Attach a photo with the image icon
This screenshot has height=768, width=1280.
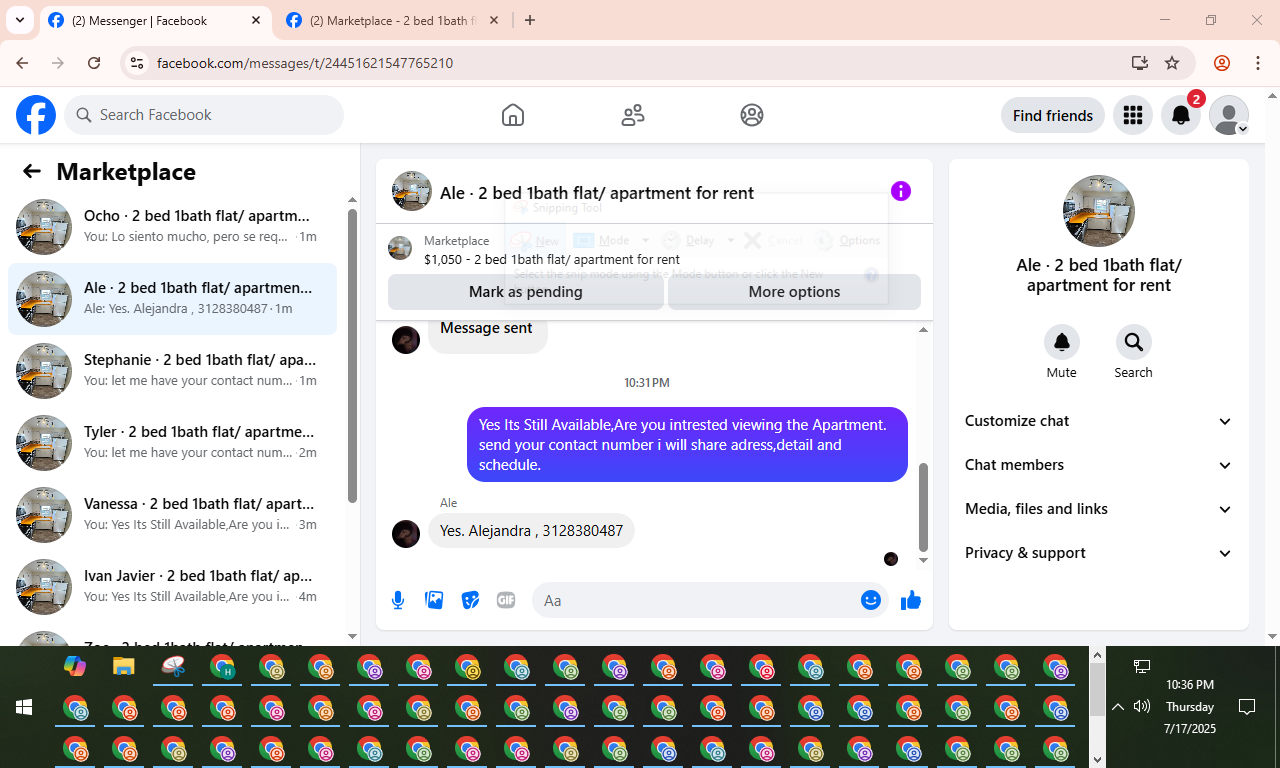[434, 600]
